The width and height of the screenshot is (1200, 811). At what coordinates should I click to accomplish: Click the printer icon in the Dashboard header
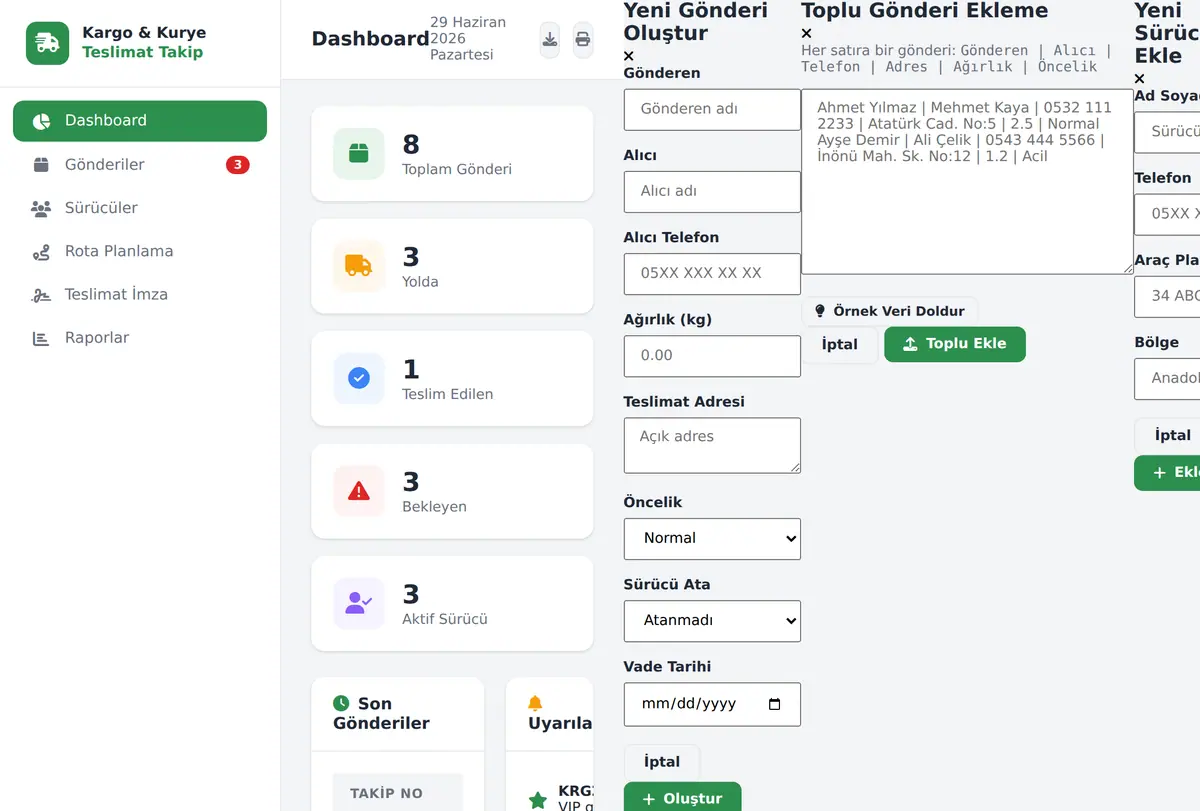click(x=582, y=40)
